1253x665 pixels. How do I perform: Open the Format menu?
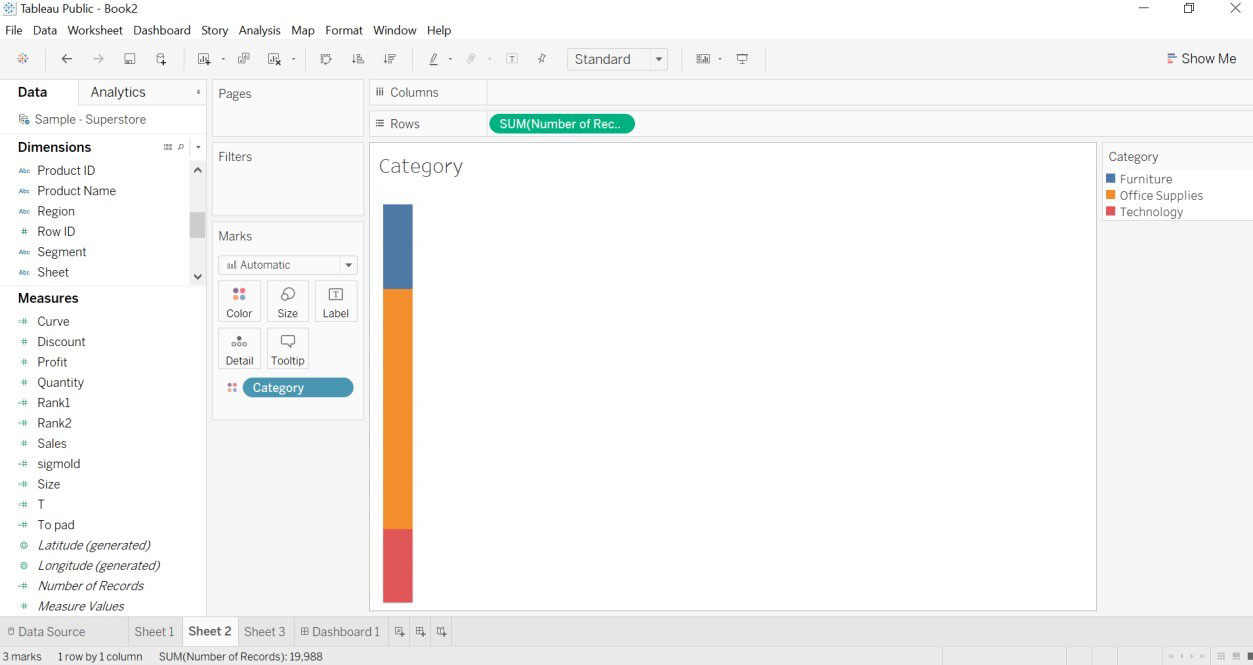pos(344,30)
